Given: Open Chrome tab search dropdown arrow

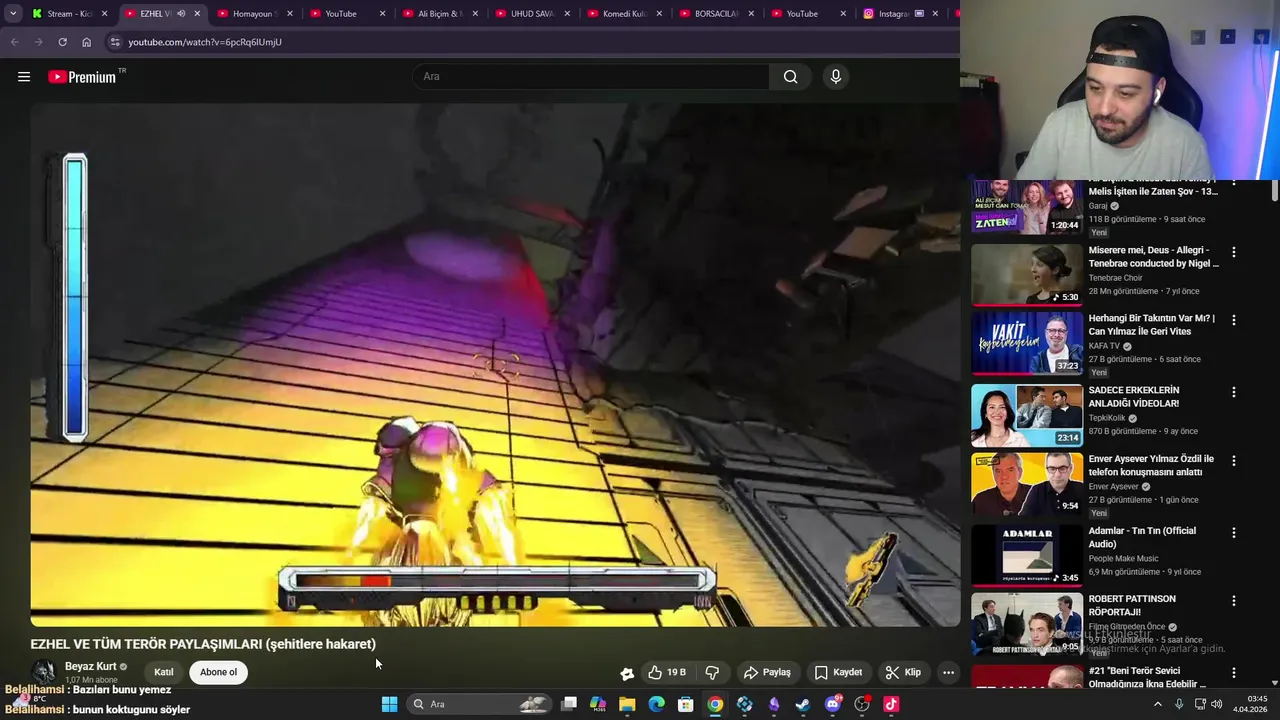Looking at the screenshot, I should [12, 14].
